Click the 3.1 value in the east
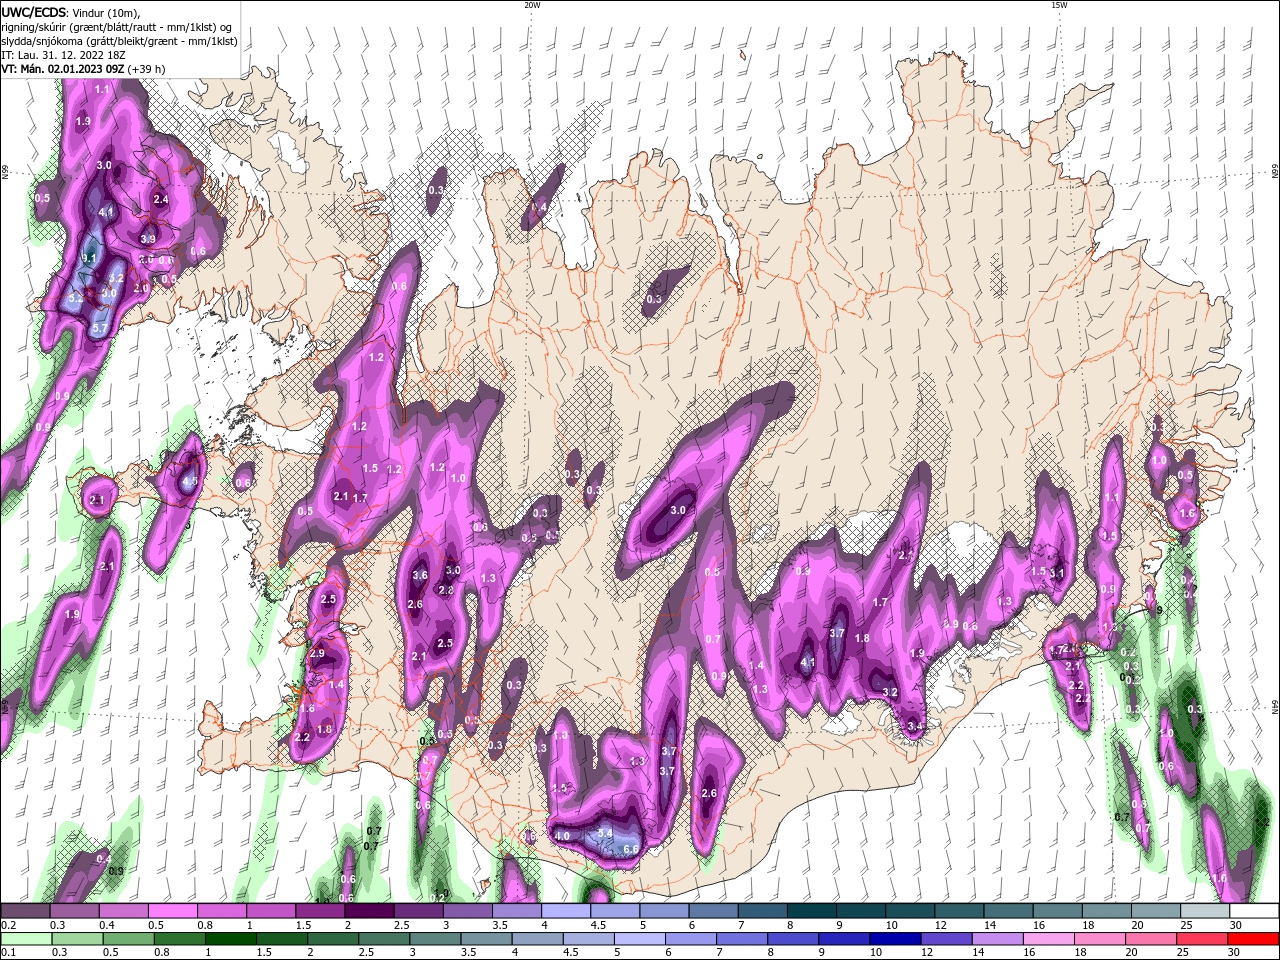1280x960 pixels. click(x=1056, y=573)
